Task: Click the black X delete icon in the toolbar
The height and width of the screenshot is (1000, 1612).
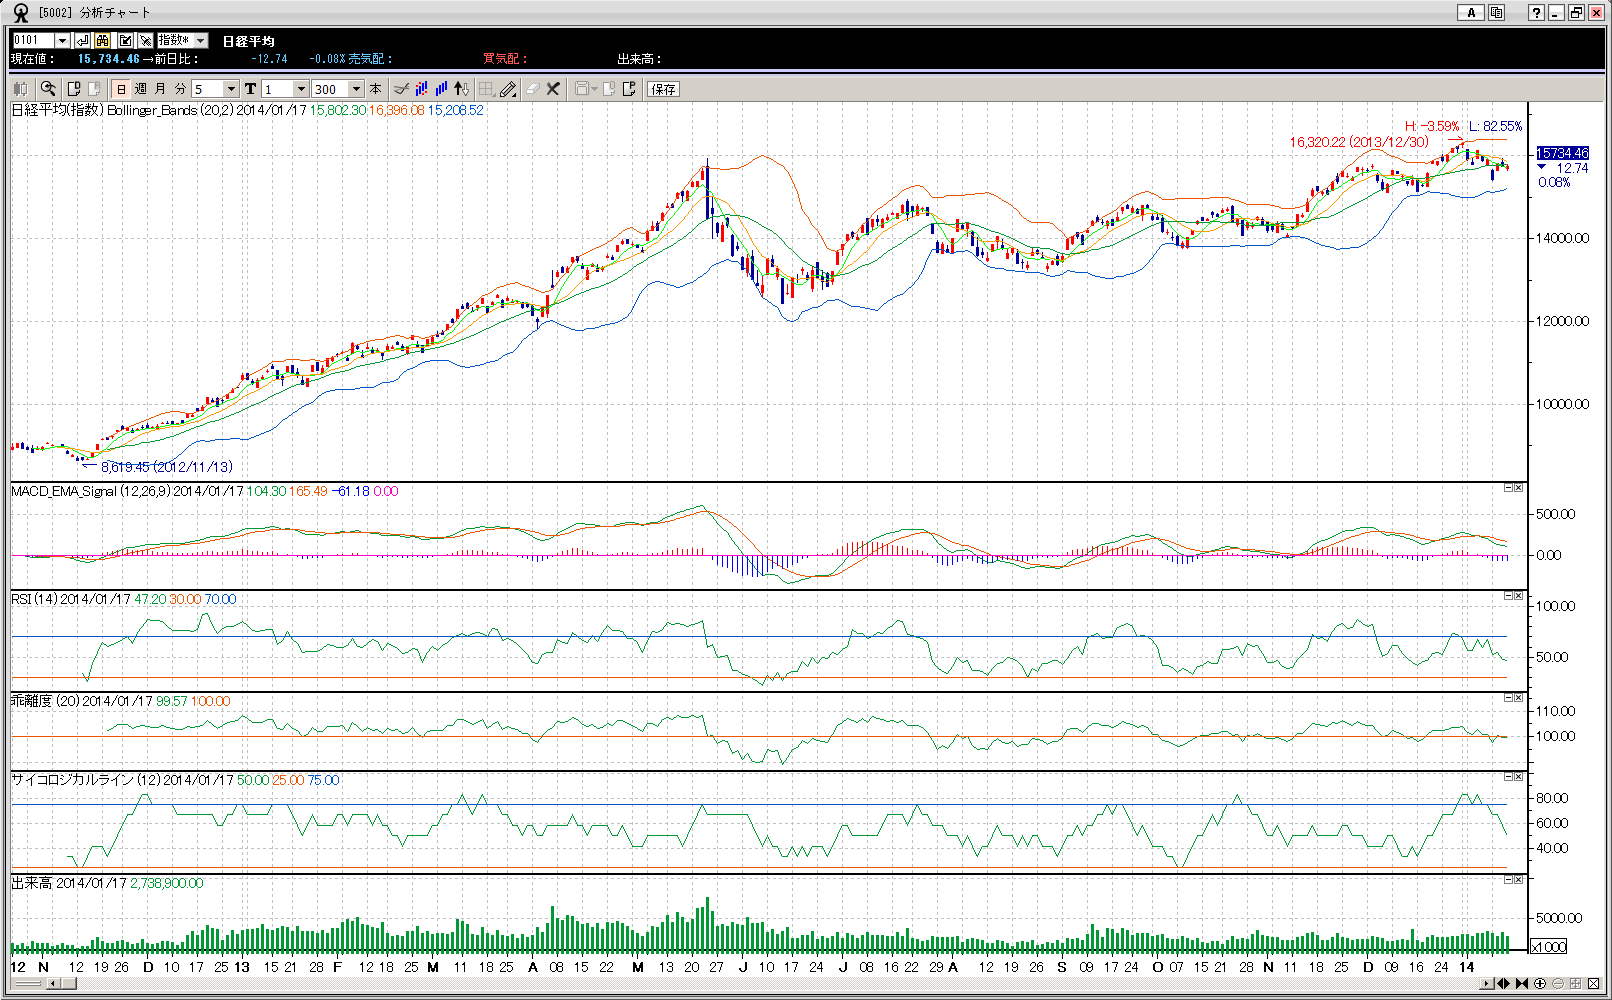Action: point(553,89)
